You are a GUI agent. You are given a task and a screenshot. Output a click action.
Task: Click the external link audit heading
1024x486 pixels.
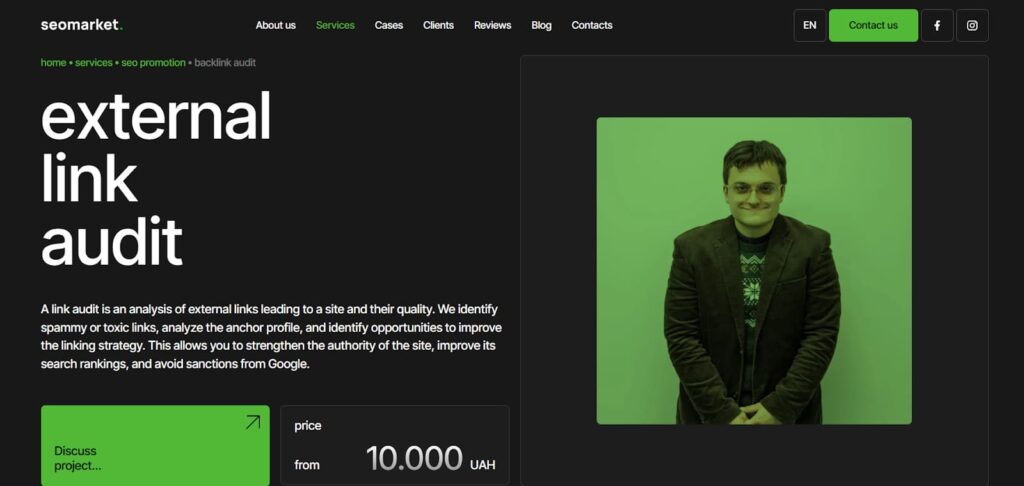[x=156, y=179]
